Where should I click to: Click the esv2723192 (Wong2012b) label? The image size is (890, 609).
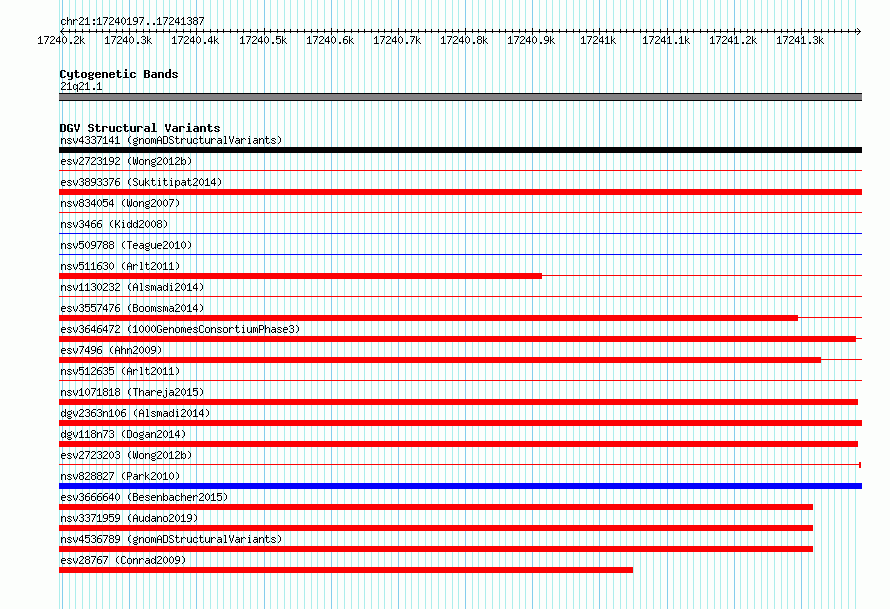click(x=126, y=161)
